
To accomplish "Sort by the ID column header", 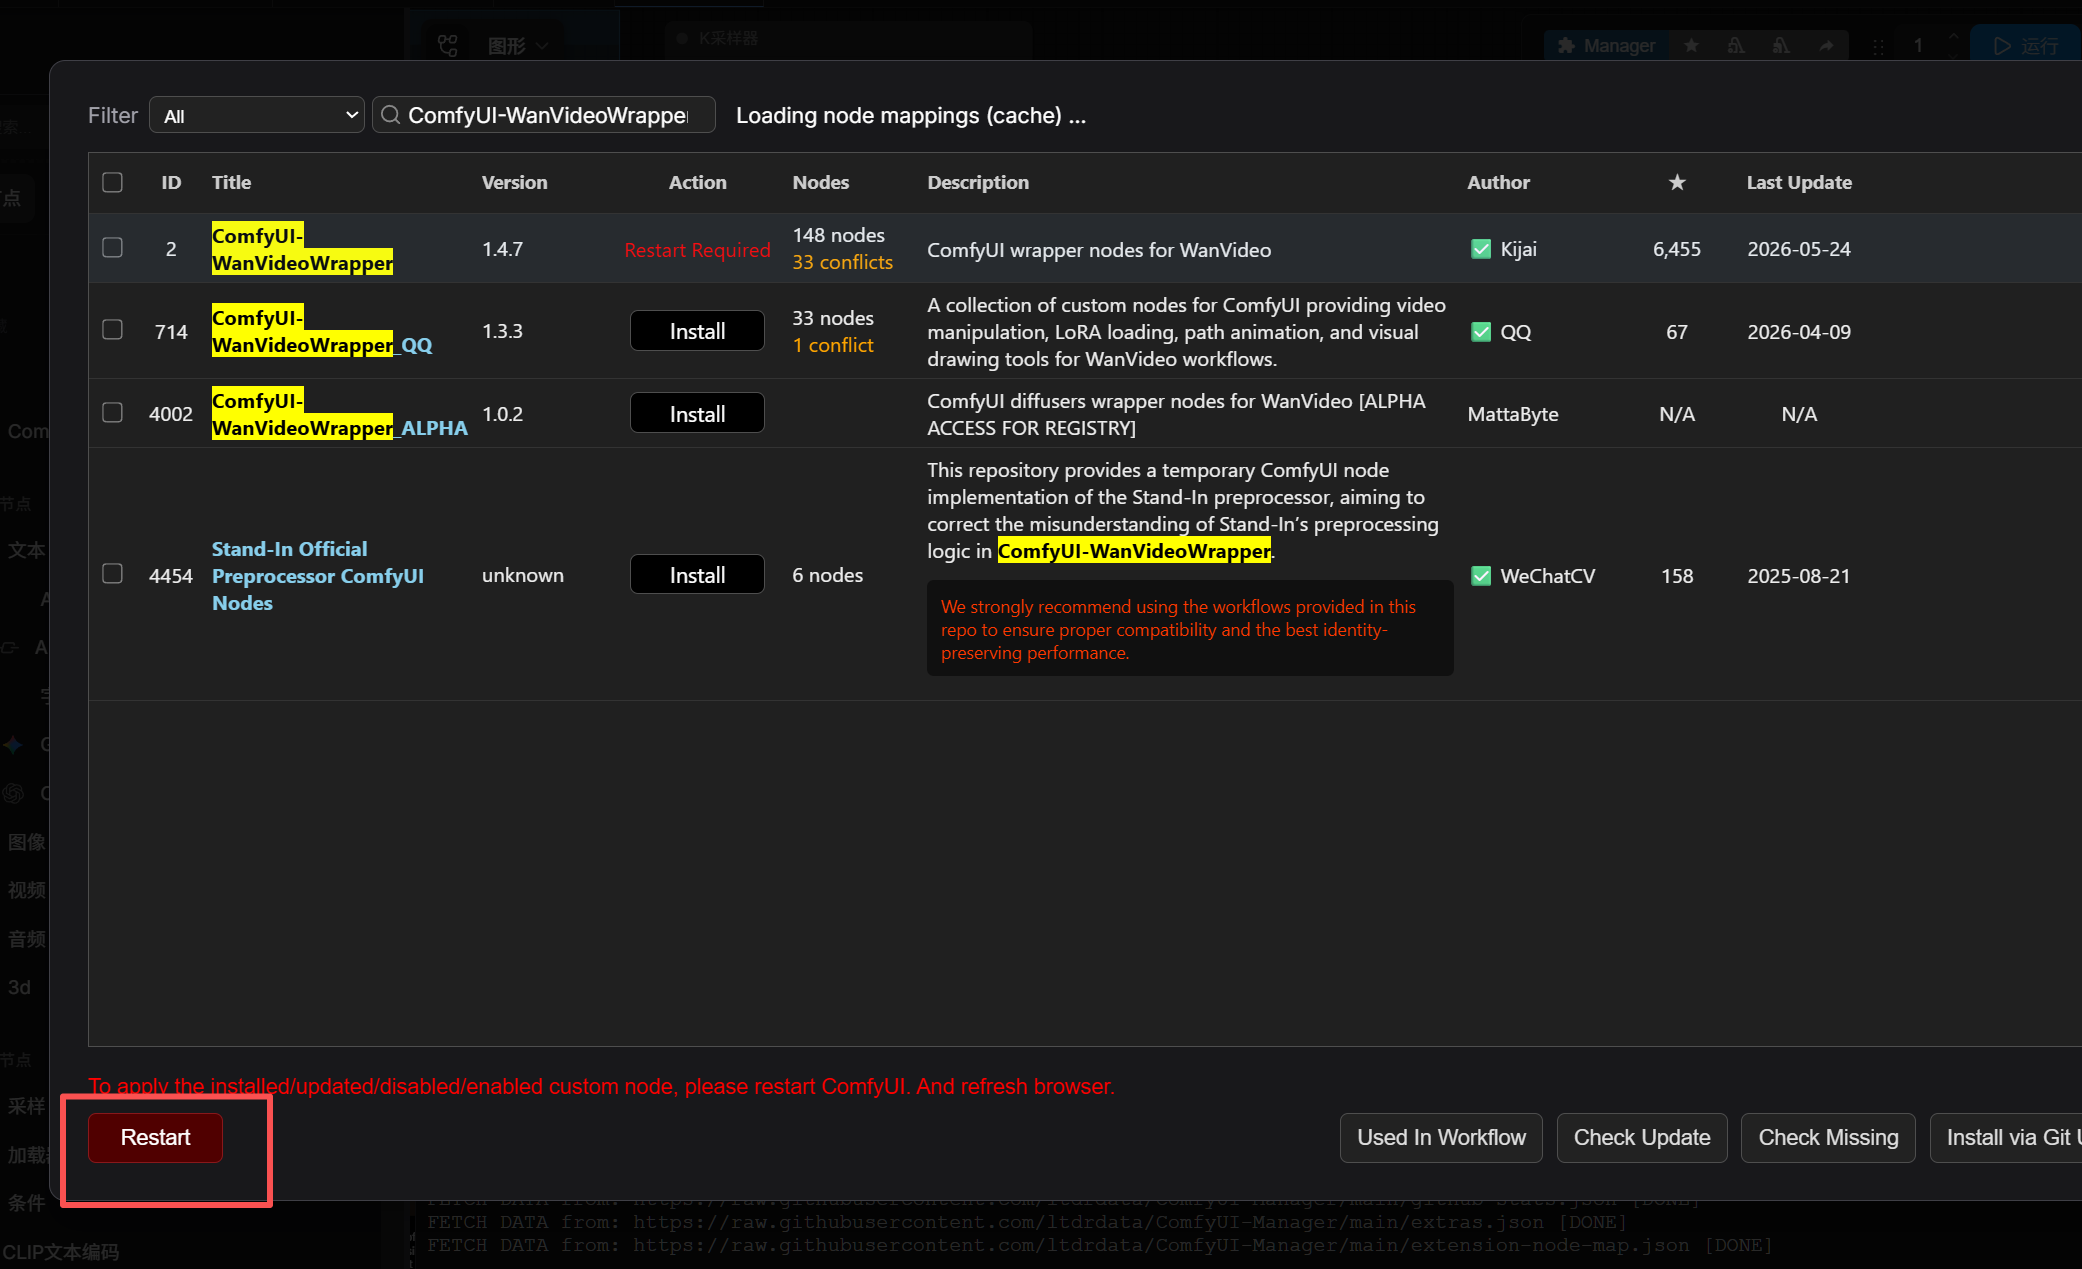I will pyautogui.click(x=171, y=182).
